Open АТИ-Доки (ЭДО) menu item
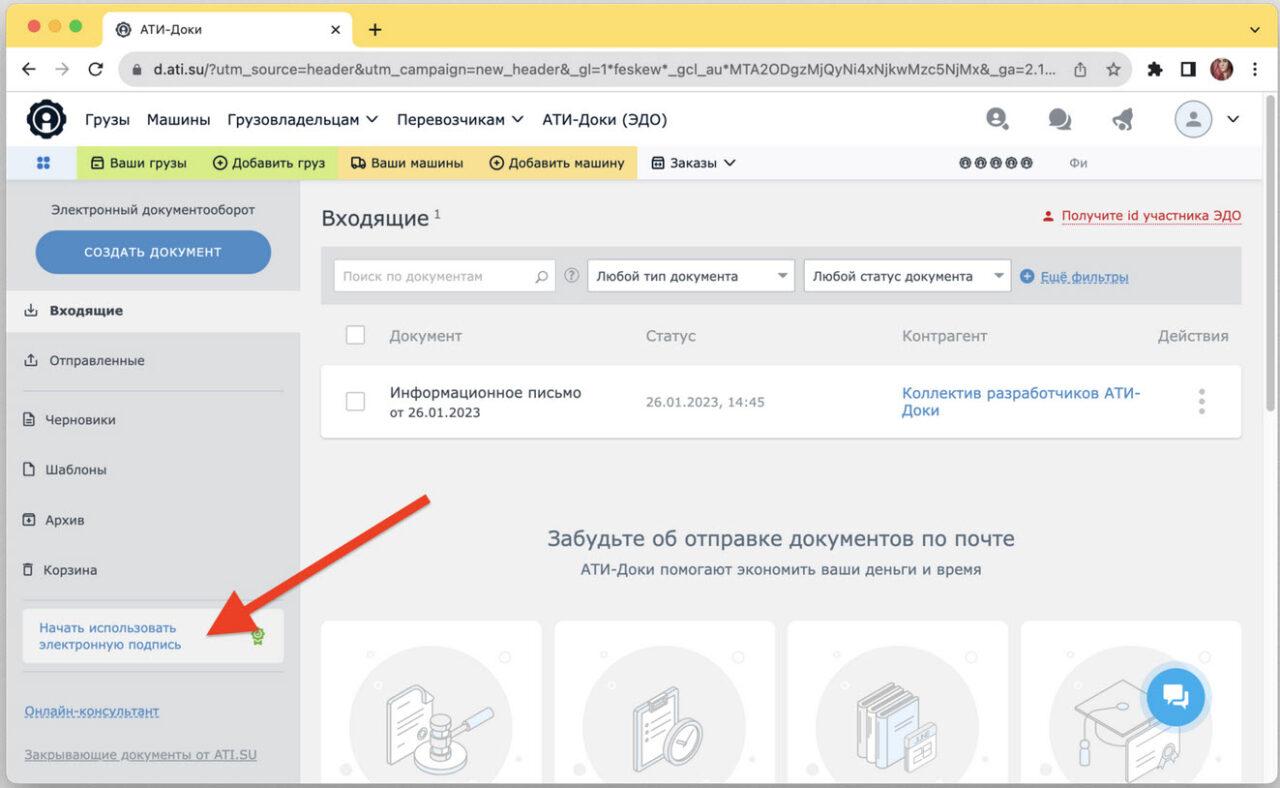 tap(605, 120)
